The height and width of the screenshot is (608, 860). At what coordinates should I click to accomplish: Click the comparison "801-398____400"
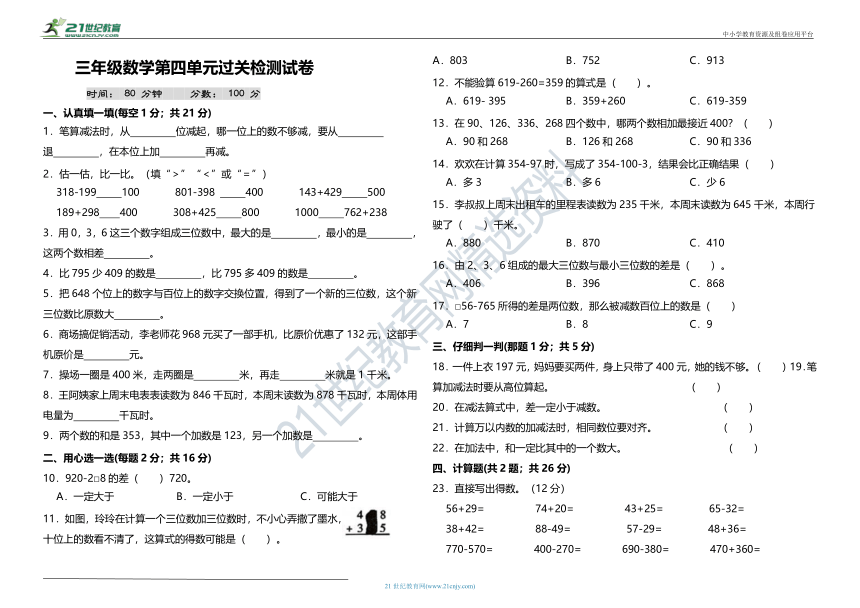point(219,192)
